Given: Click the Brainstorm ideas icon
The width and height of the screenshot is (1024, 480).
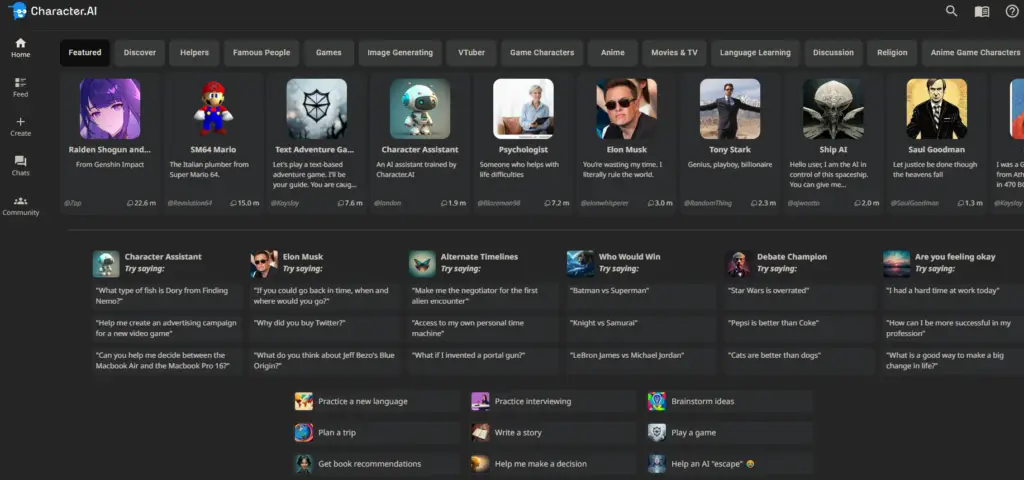Looking at the screenshot, I should (656, 401).
